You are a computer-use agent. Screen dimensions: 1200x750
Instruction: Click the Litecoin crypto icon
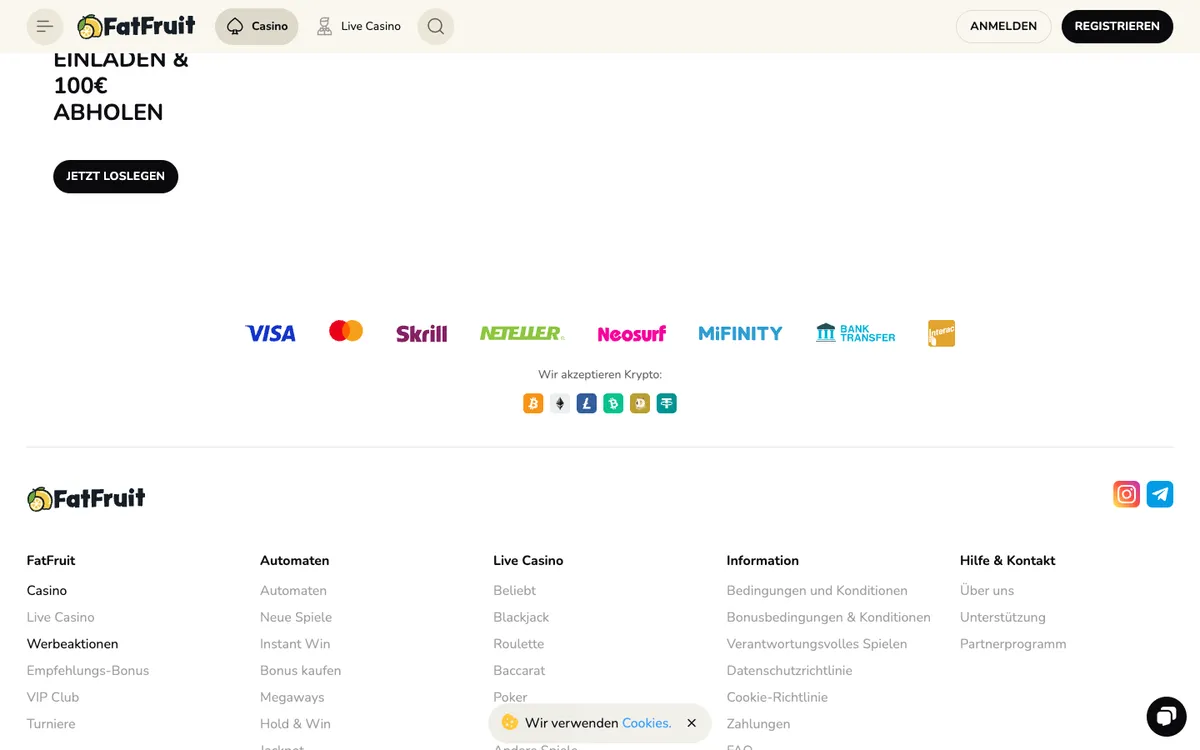tap(587, 403)
